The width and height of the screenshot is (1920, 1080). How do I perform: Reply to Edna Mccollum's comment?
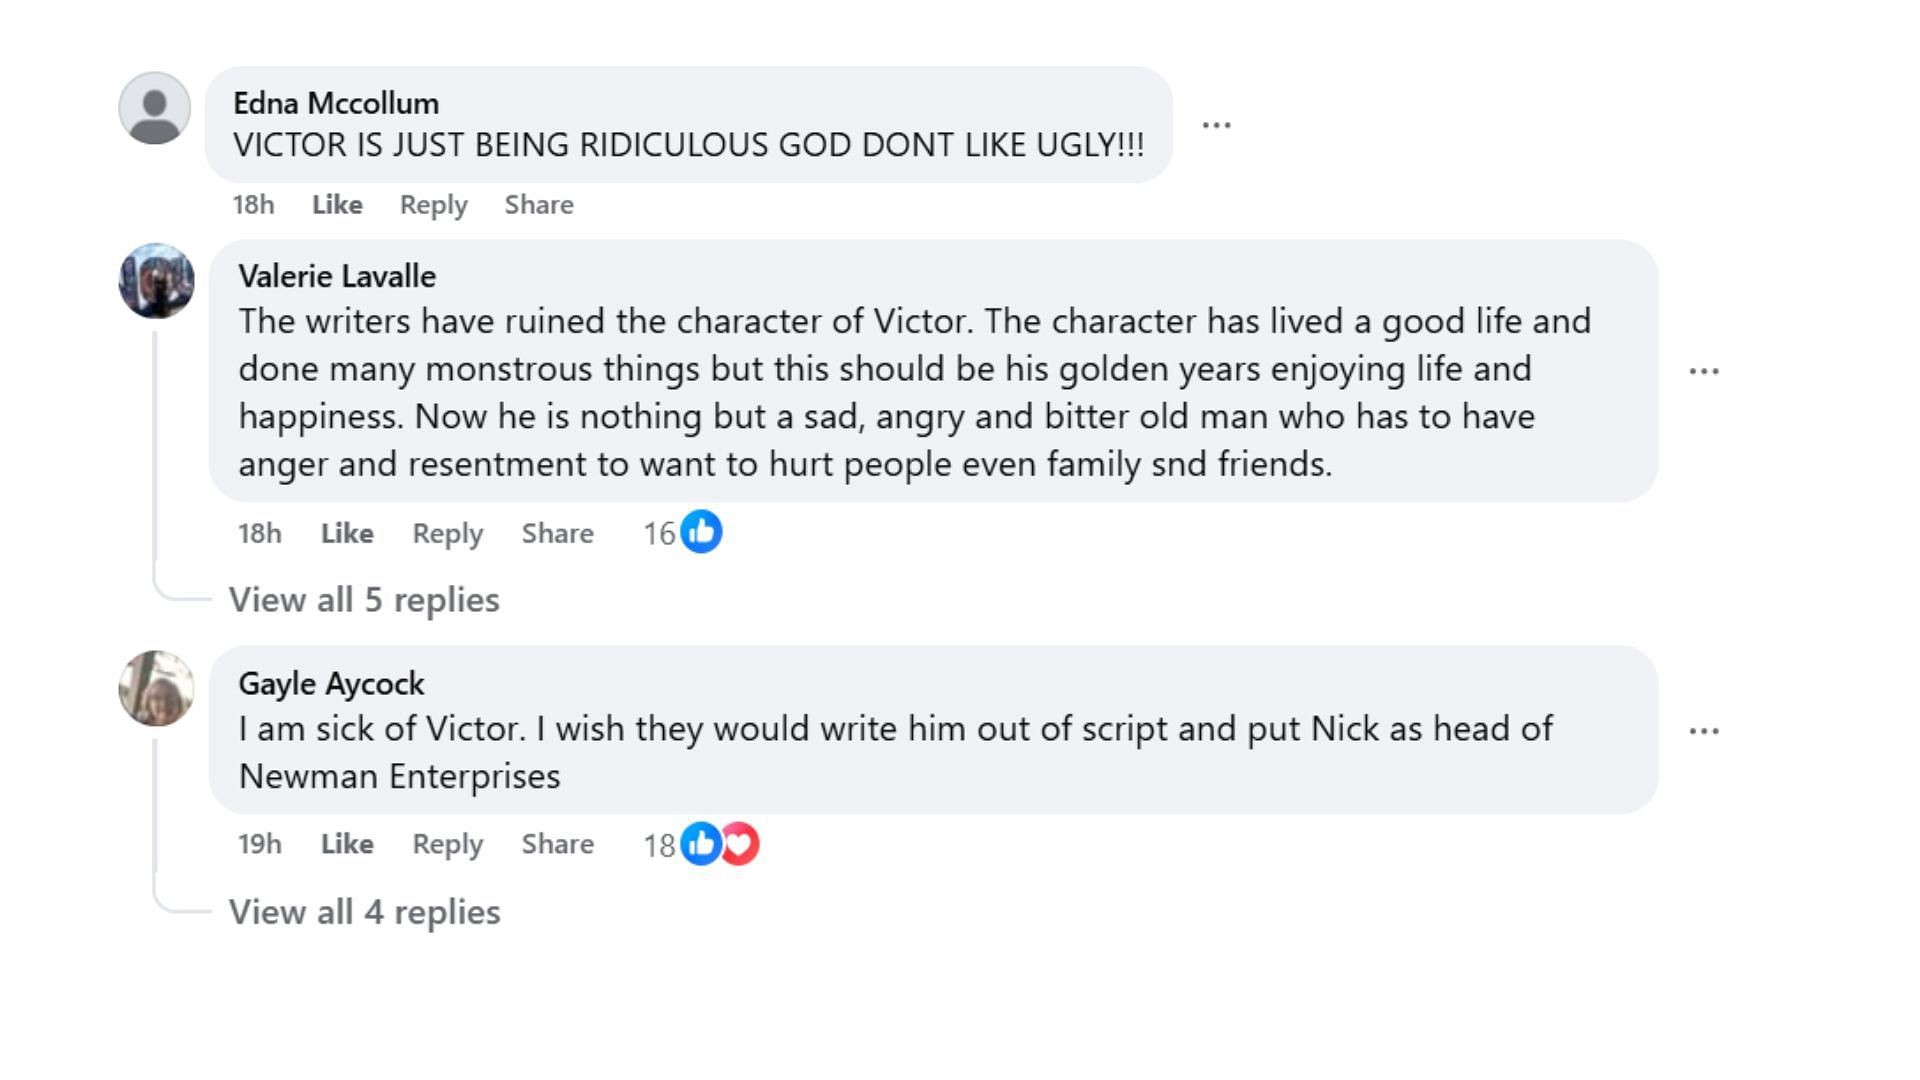tap(433, 205)
